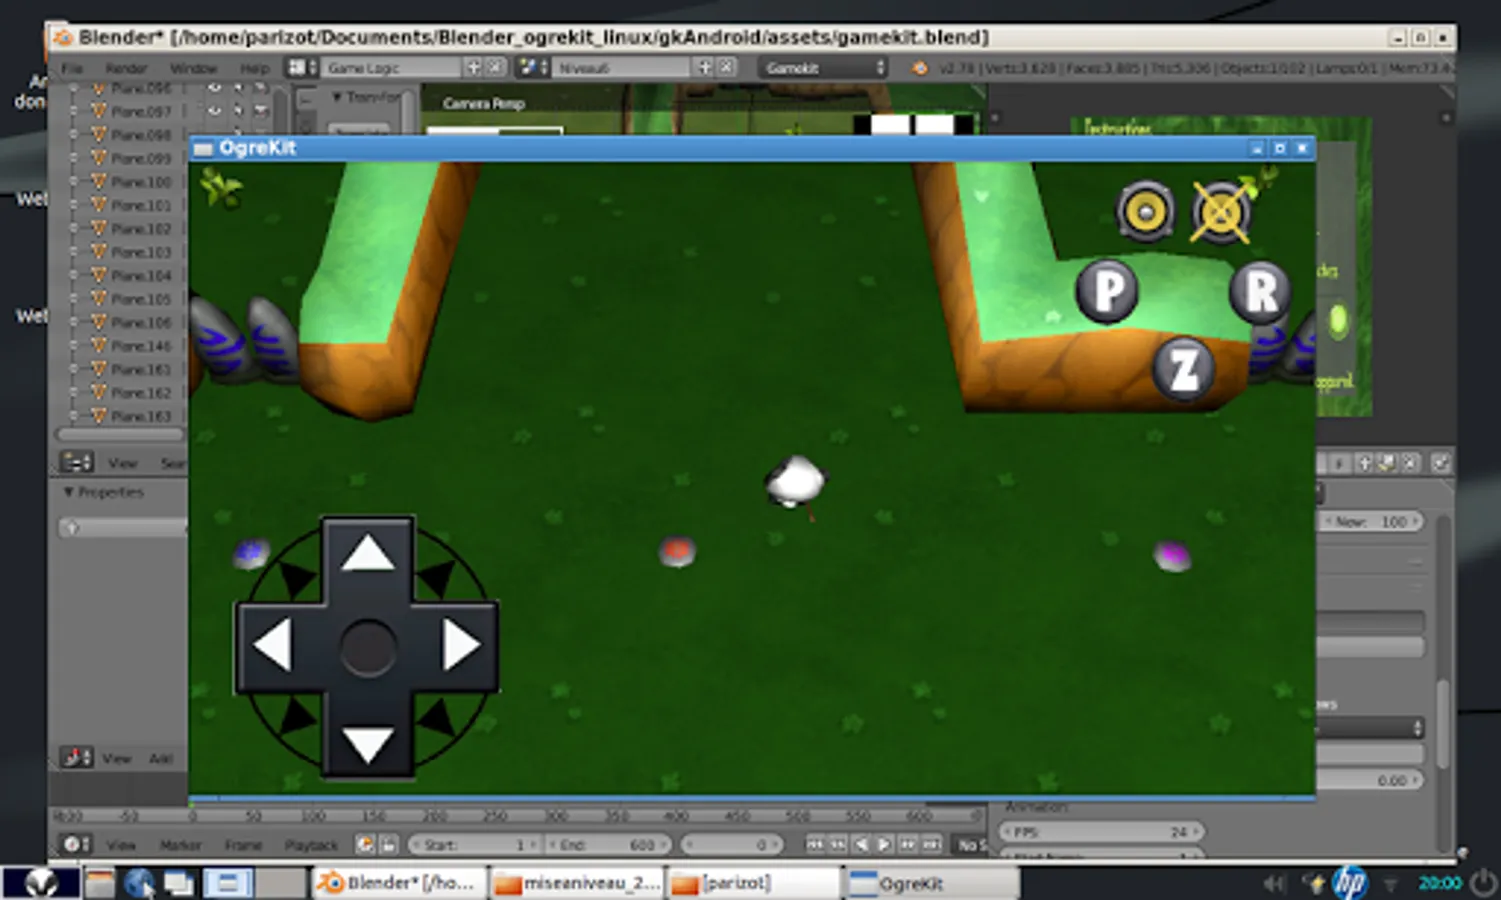This screenshot has height=900, width=1501.
Task: Open the taskbar file manager icon
Action: 100,883
